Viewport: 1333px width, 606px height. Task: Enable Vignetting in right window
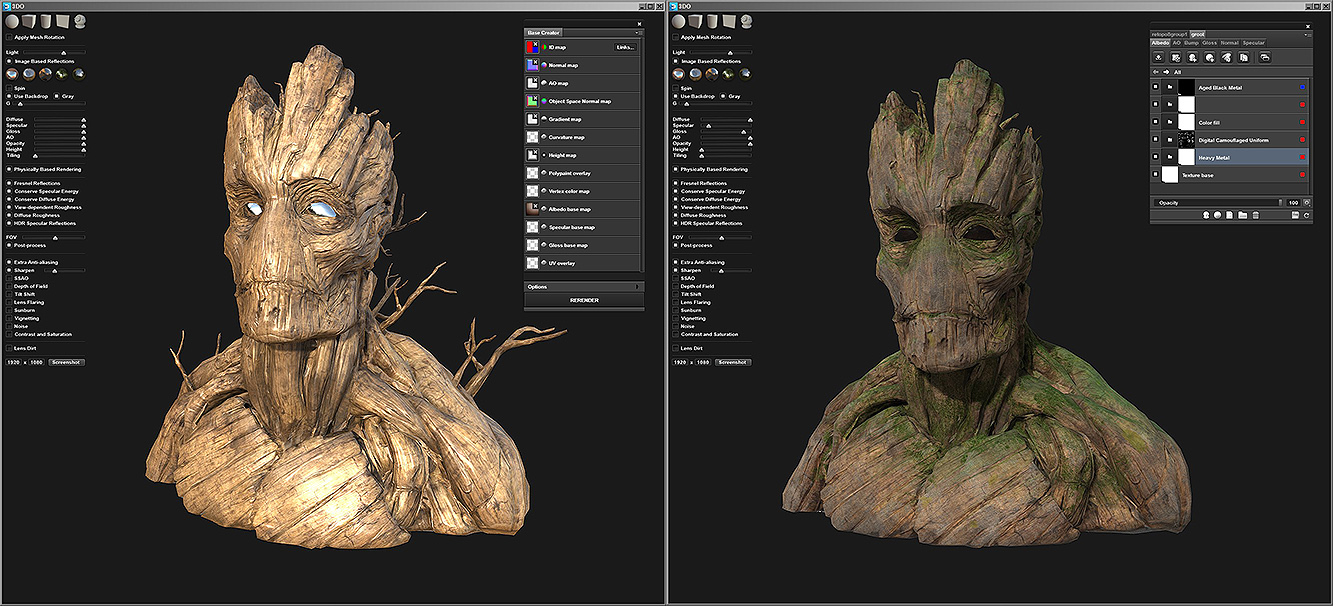(675, 318)
